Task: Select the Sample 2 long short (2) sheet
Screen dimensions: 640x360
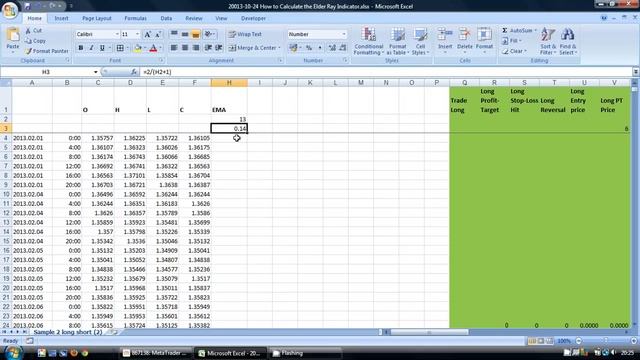Action: coord(68,332)
